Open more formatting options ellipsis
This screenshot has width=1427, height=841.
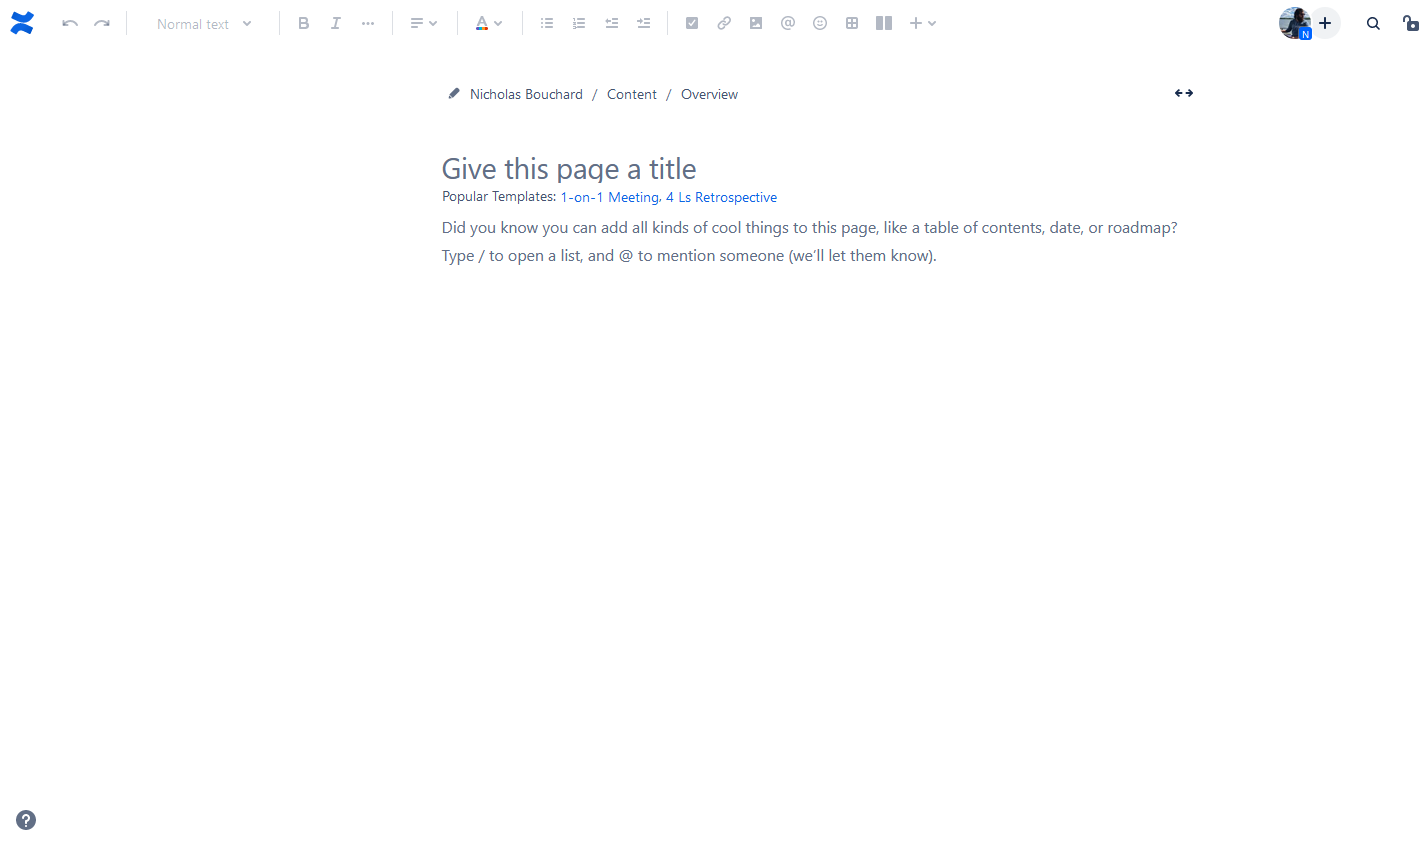click(x=368, y=23)
